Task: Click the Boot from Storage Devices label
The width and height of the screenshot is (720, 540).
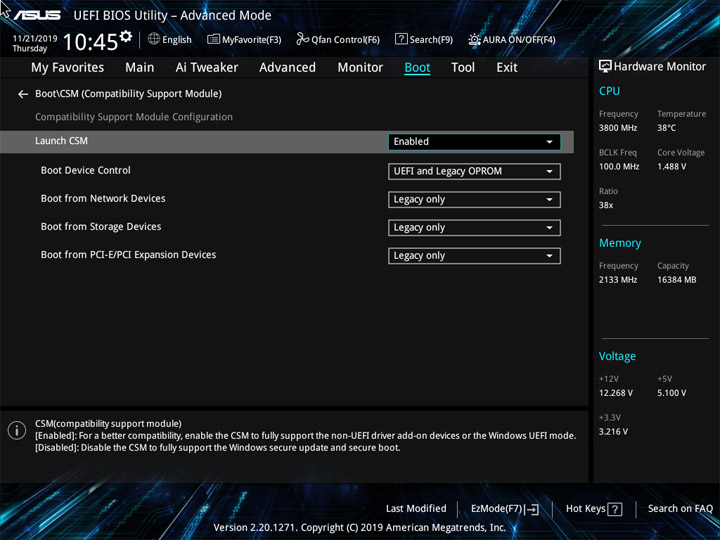Action: pos(101,226)
